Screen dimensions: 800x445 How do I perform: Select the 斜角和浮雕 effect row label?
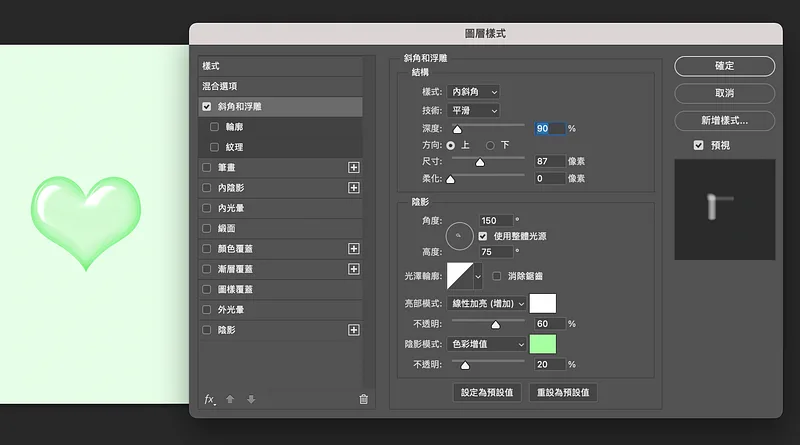pyautogui.click(x=240, y=107)
